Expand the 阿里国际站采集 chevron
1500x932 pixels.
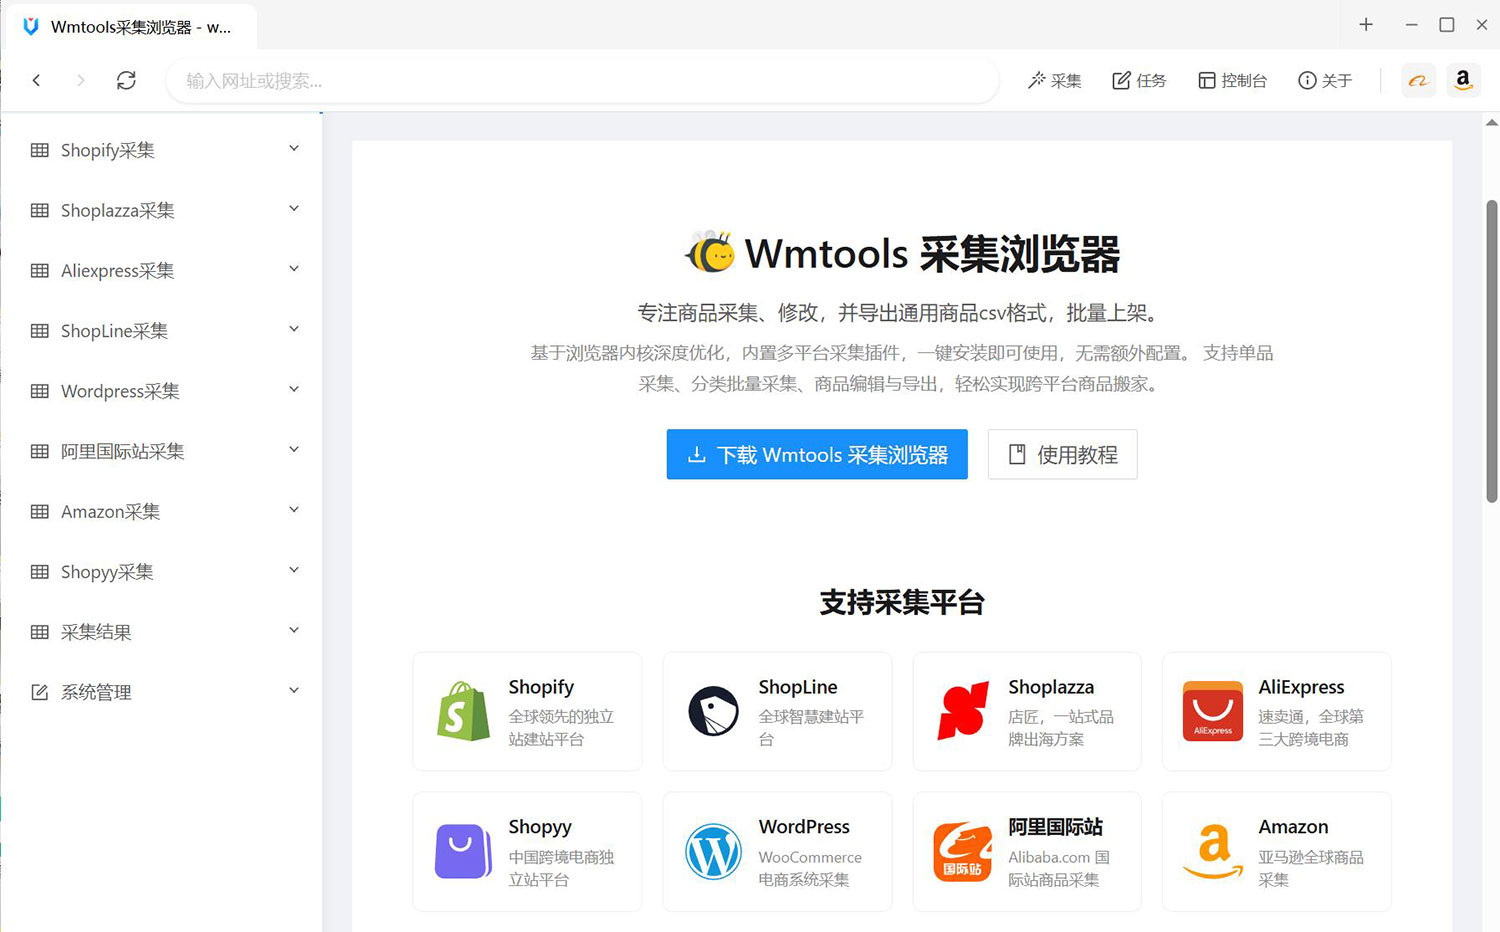click(294, 450)
